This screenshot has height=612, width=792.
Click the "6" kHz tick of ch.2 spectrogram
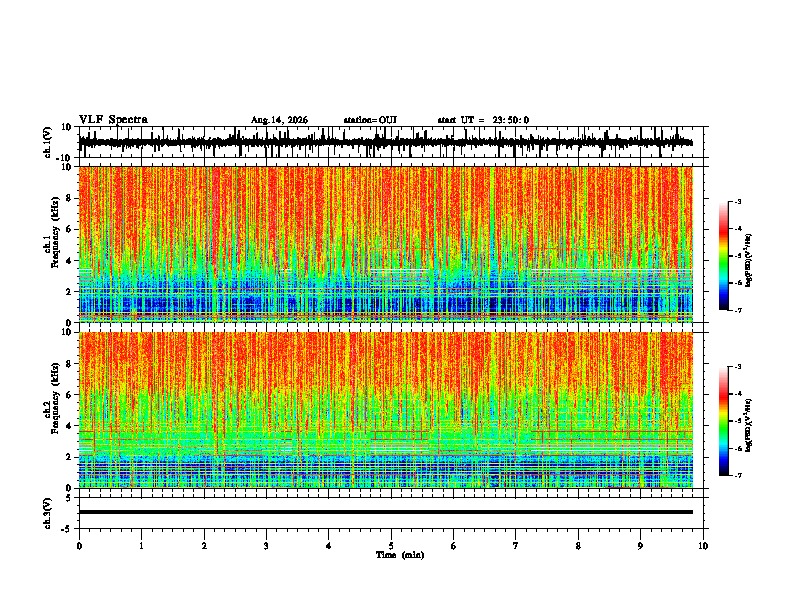(69, 395)
